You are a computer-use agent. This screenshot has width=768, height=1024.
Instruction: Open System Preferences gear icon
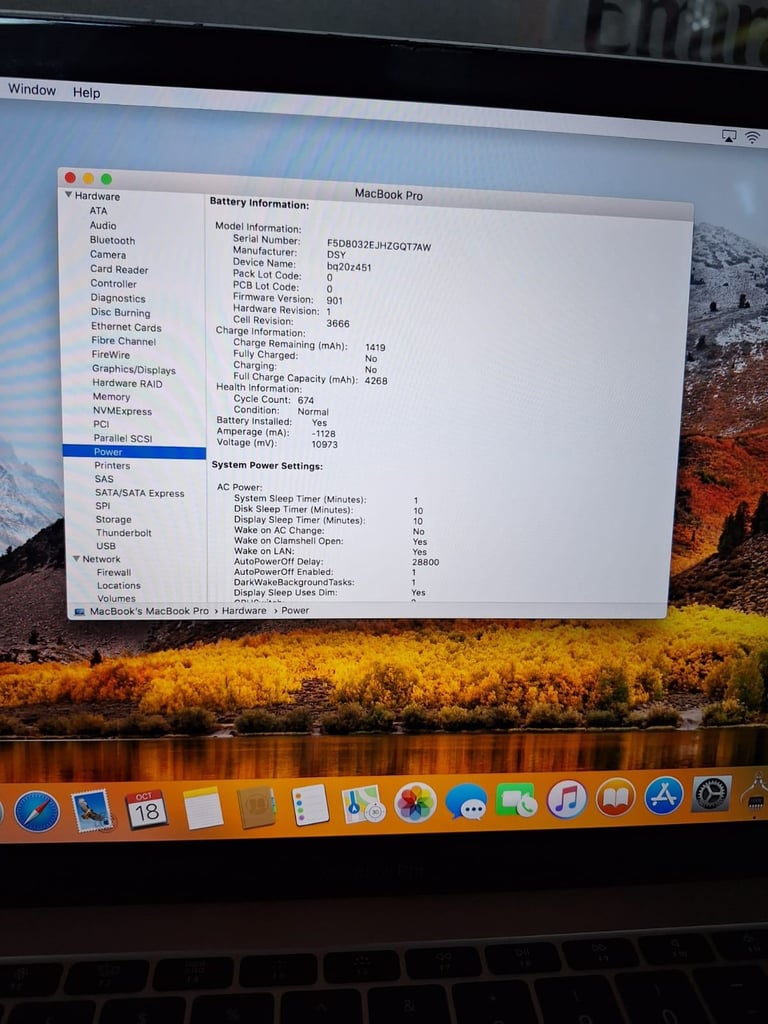(x=711, y=793)
